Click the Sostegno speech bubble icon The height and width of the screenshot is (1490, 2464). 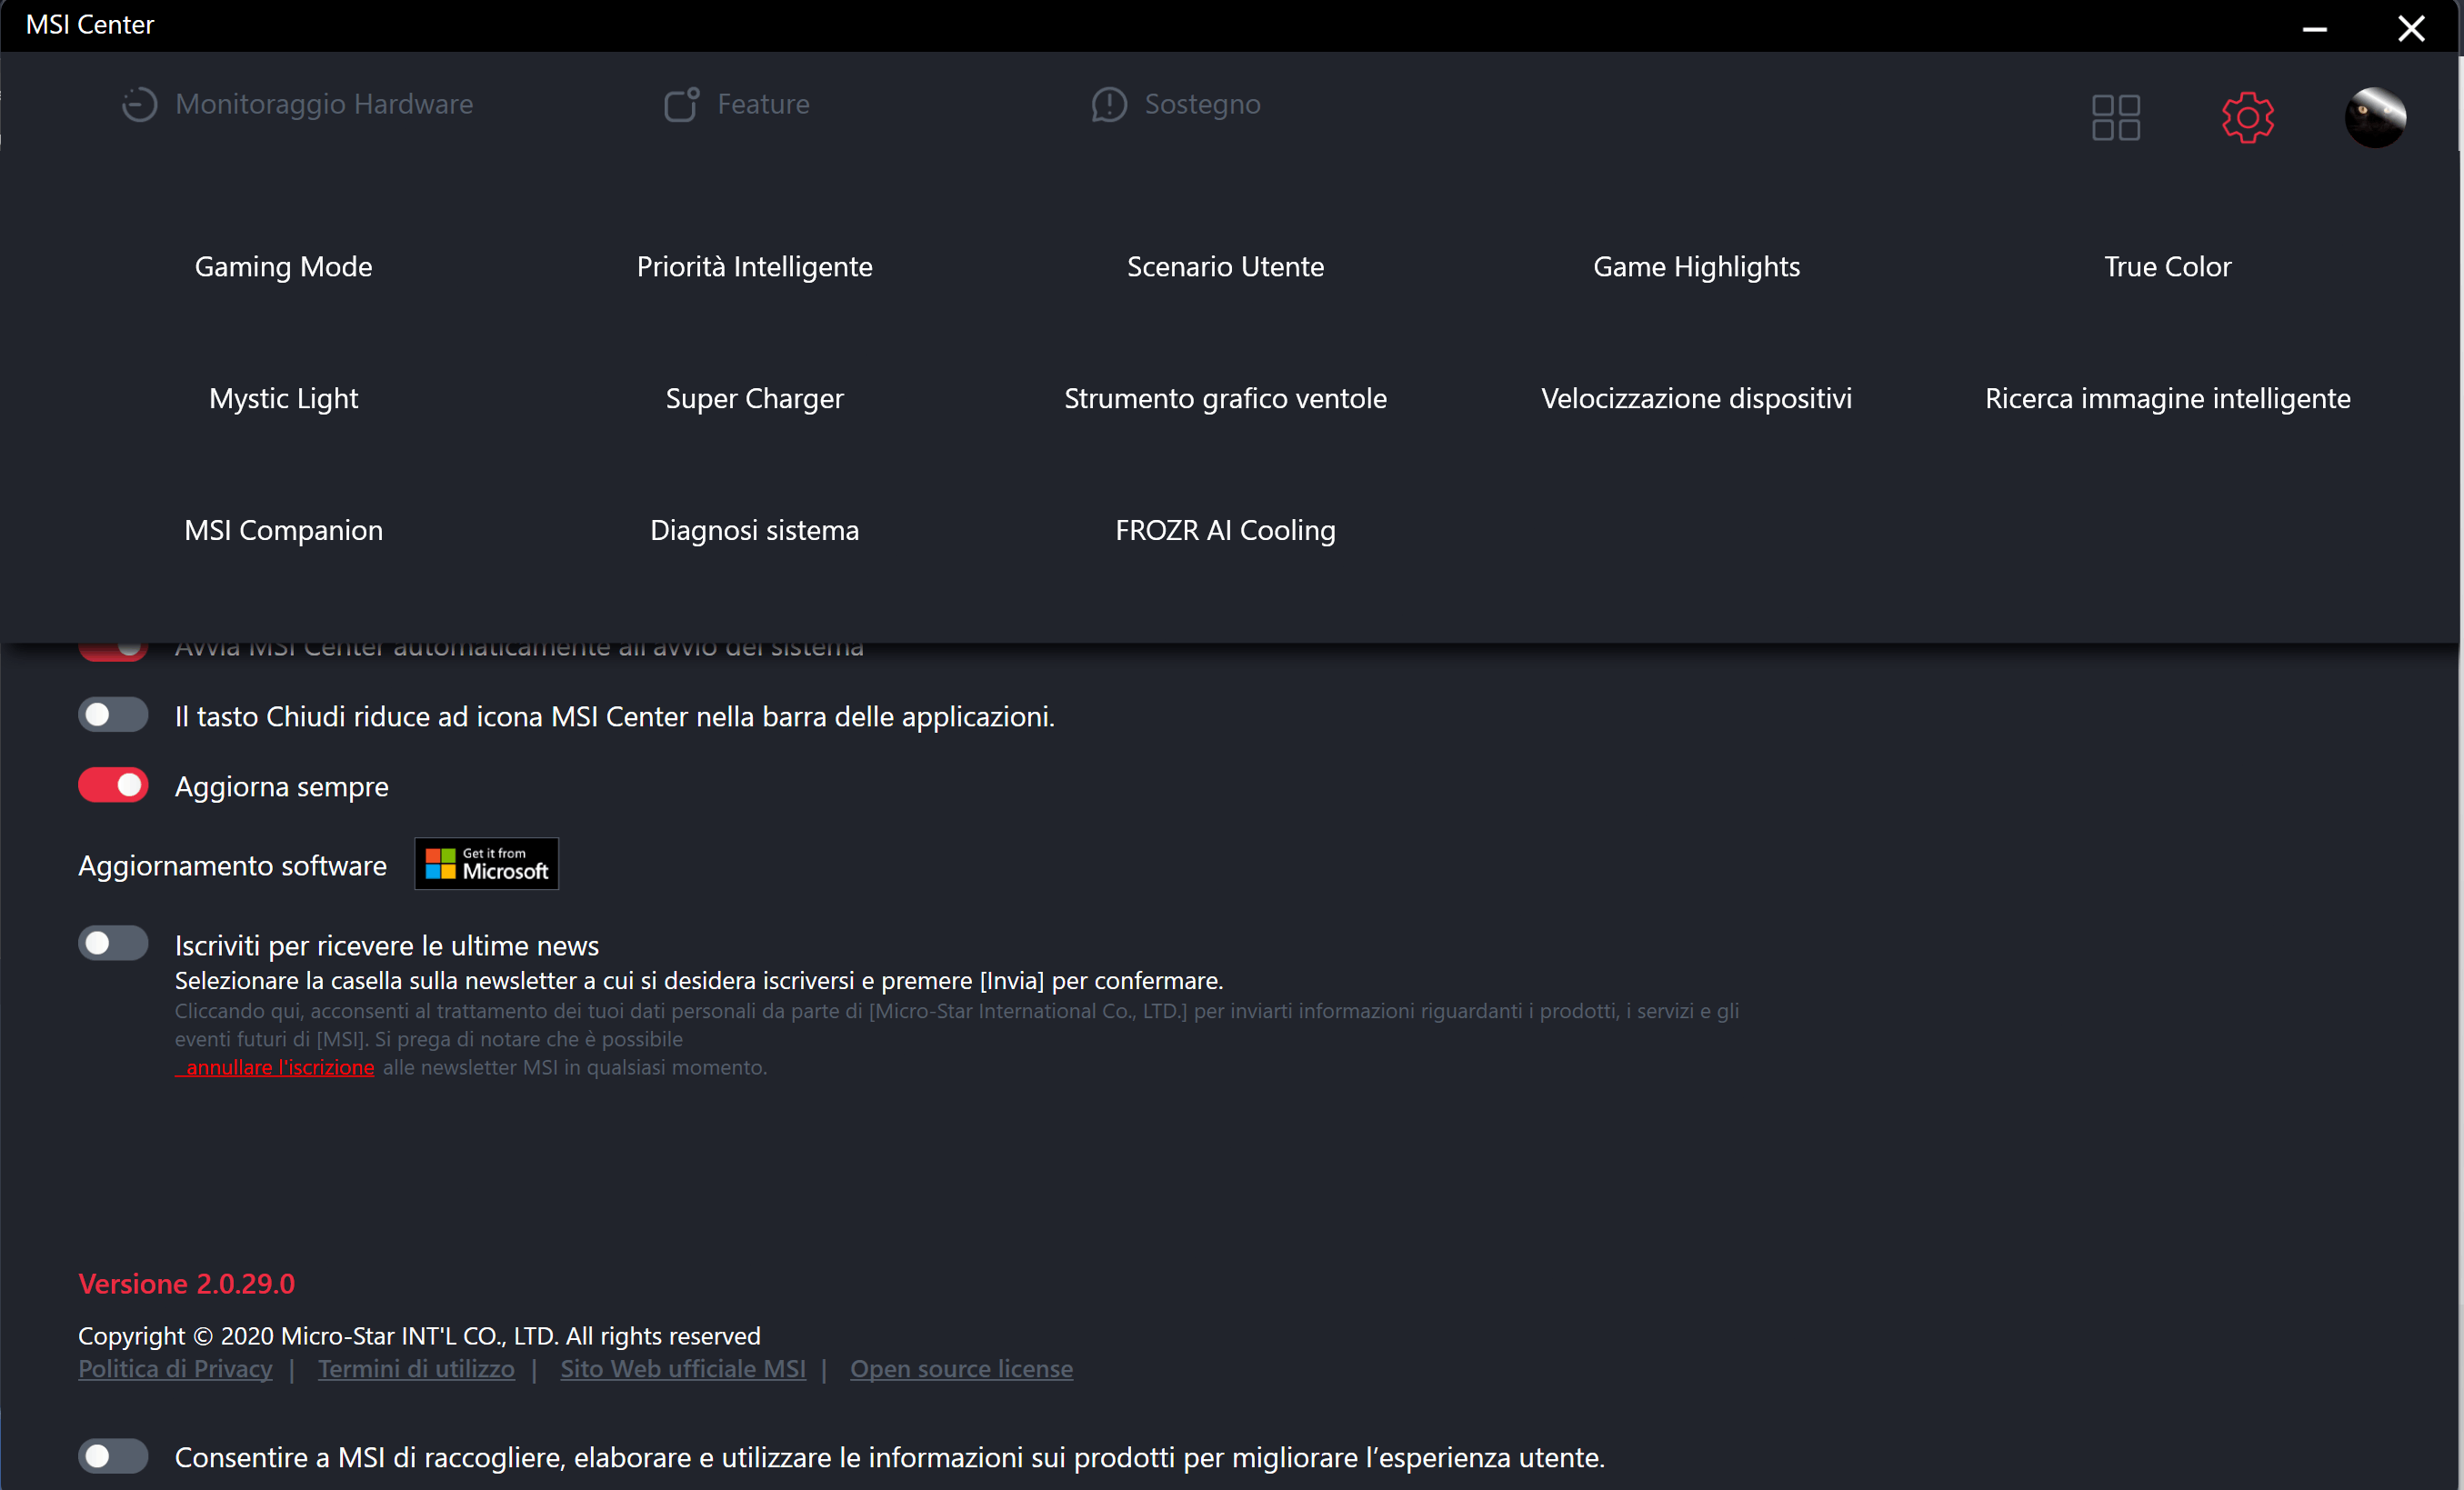click(x=1109, y=104)
